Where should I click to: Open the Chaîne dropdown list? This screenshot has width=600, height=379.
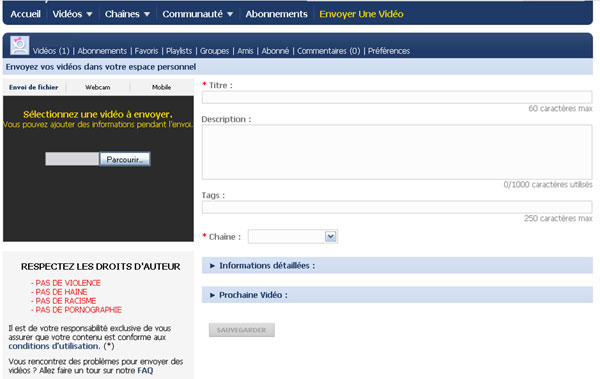293,237
